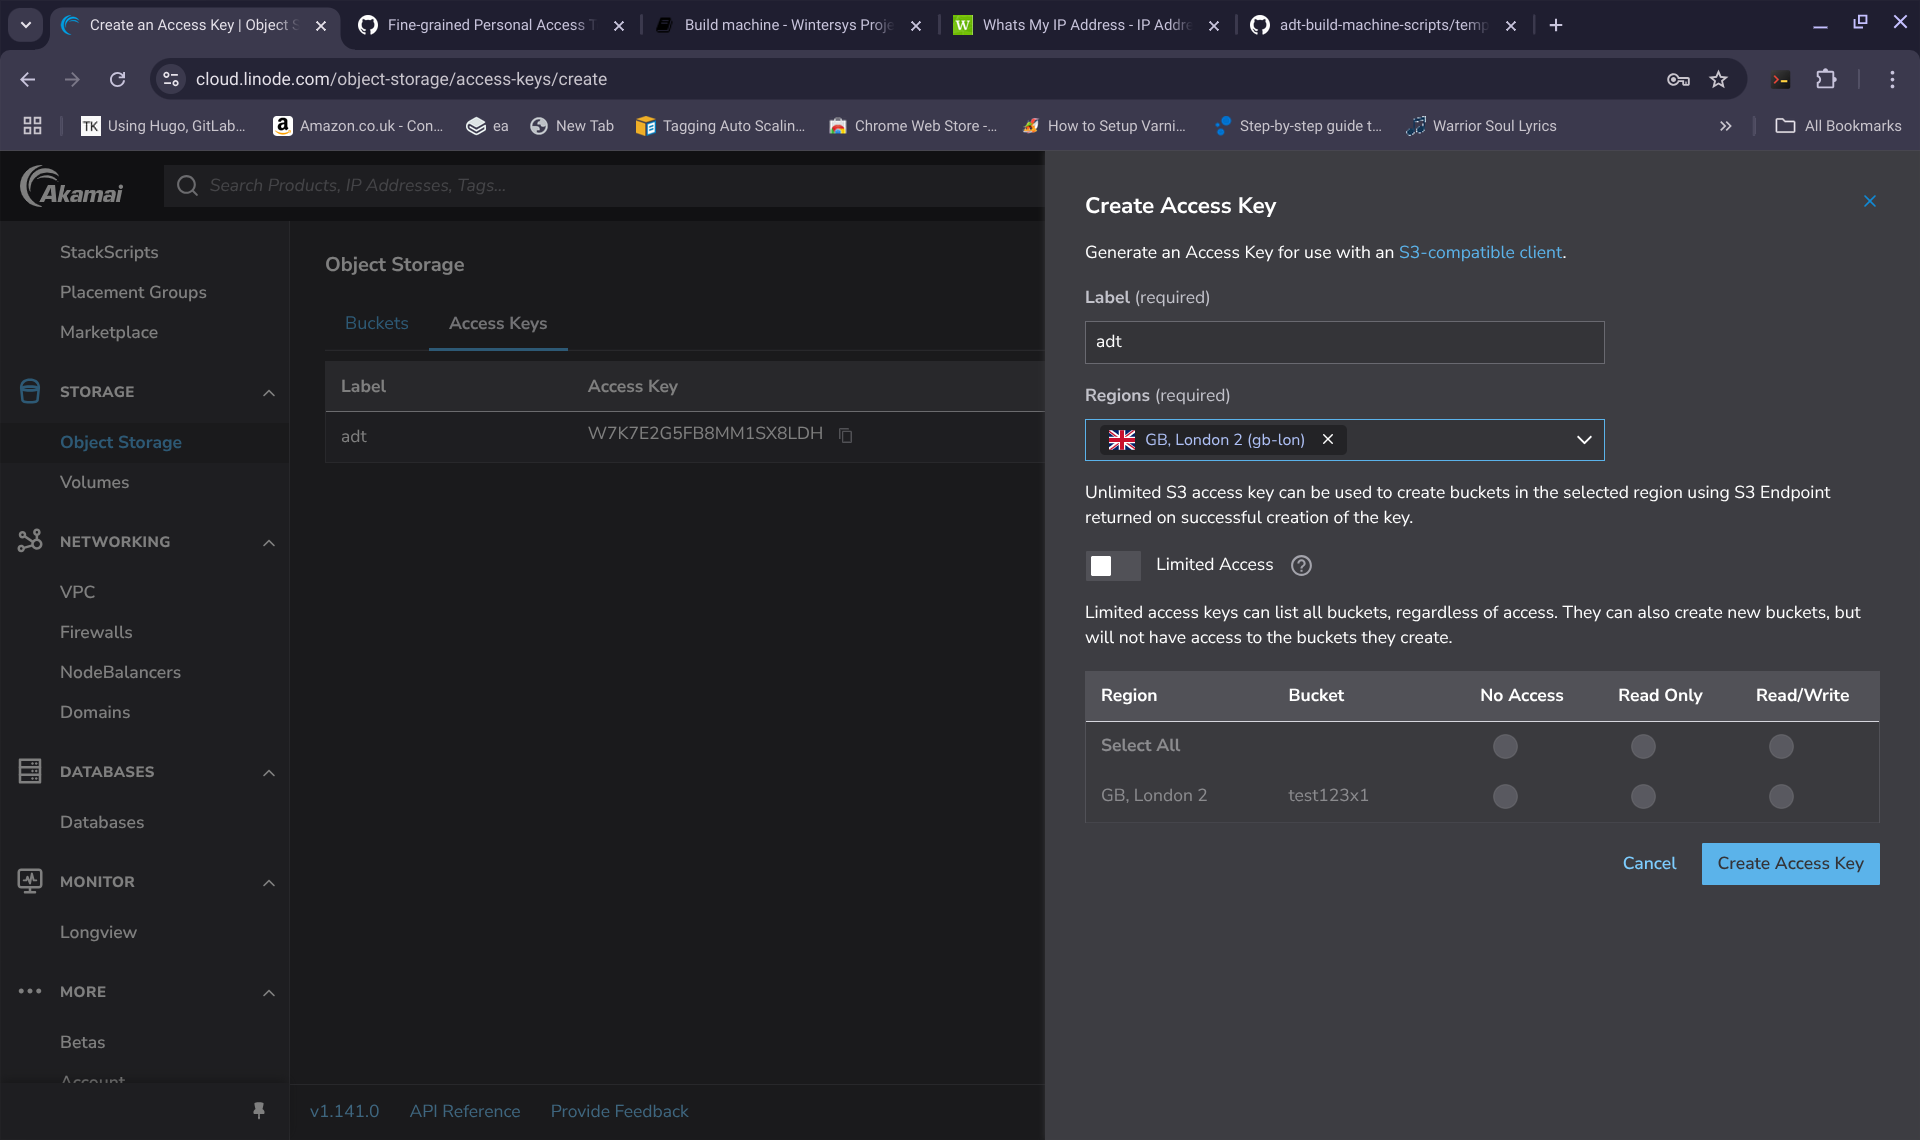
Task: Bookmark this page with star icon
Action: 1718,79
